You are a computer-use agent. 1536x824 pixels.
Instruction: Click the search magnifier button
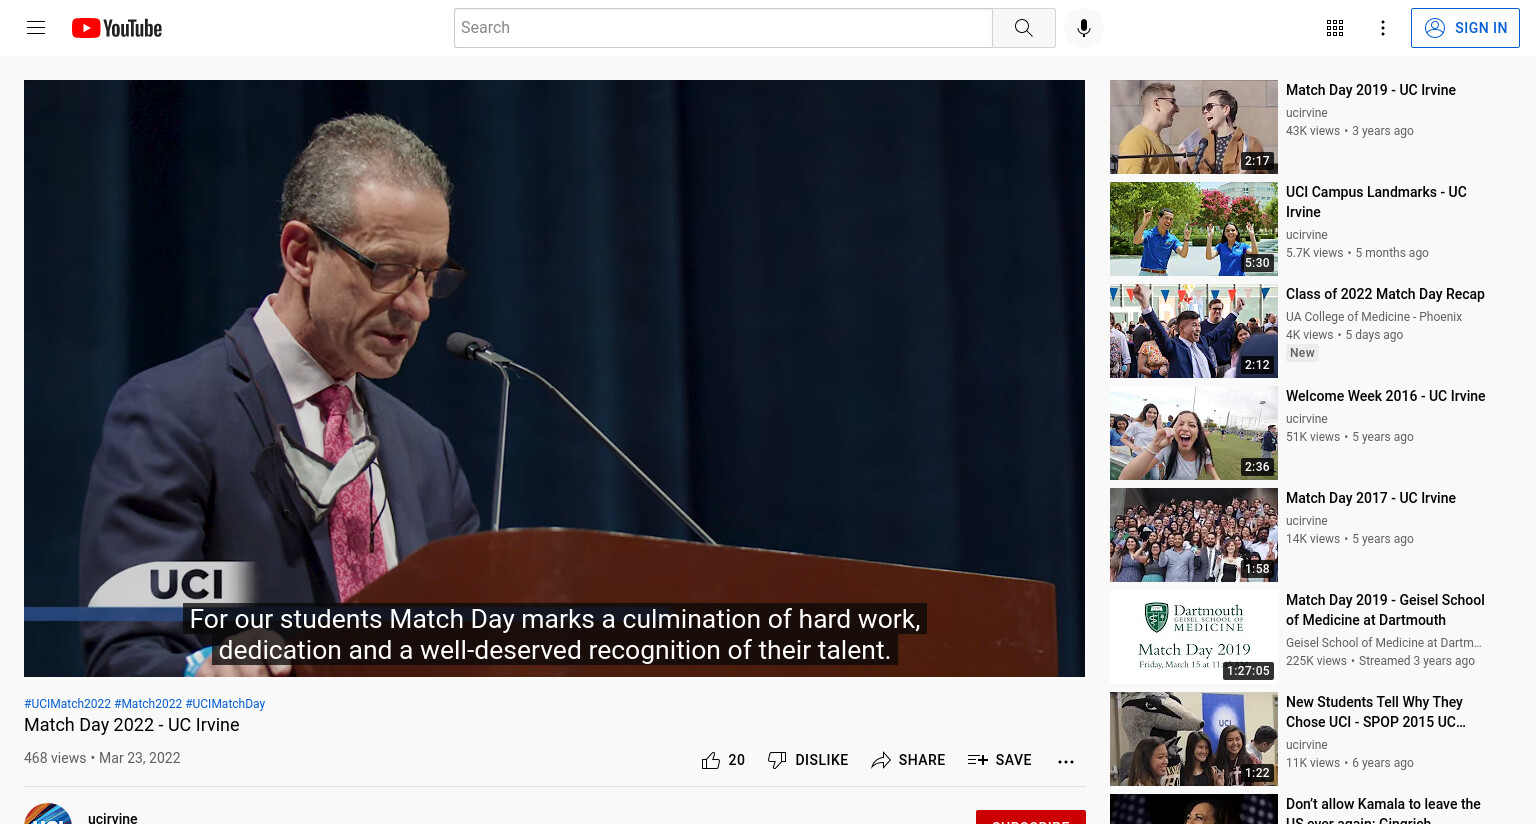click(x=1024, y=28)
